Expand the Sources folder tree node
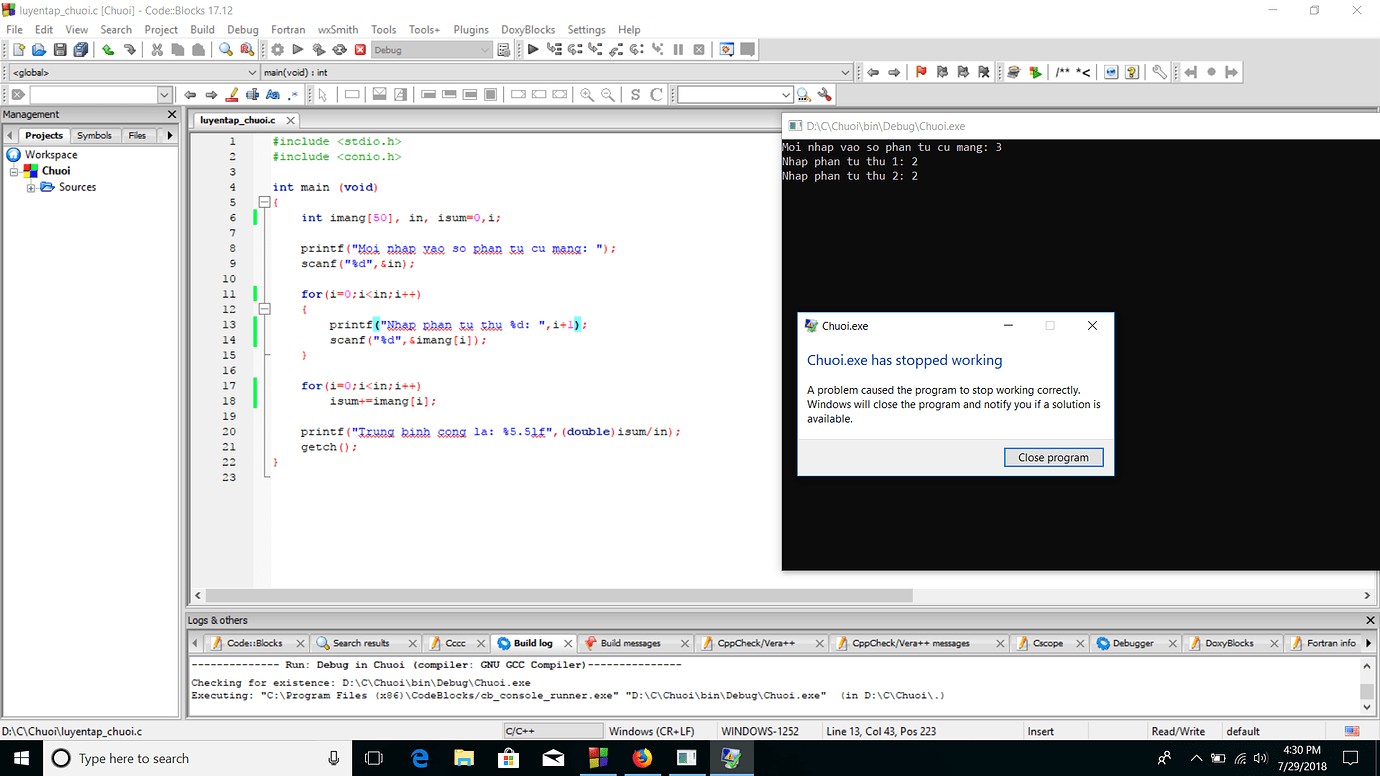 (x=31, y=188)
